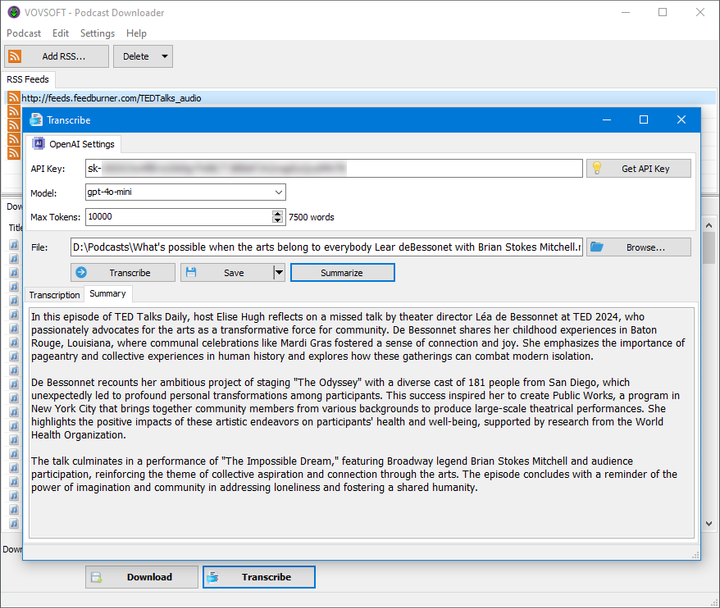Decrease Max Tokens with down spinner arrow
The image size is (720, 608).
(277, 220)
